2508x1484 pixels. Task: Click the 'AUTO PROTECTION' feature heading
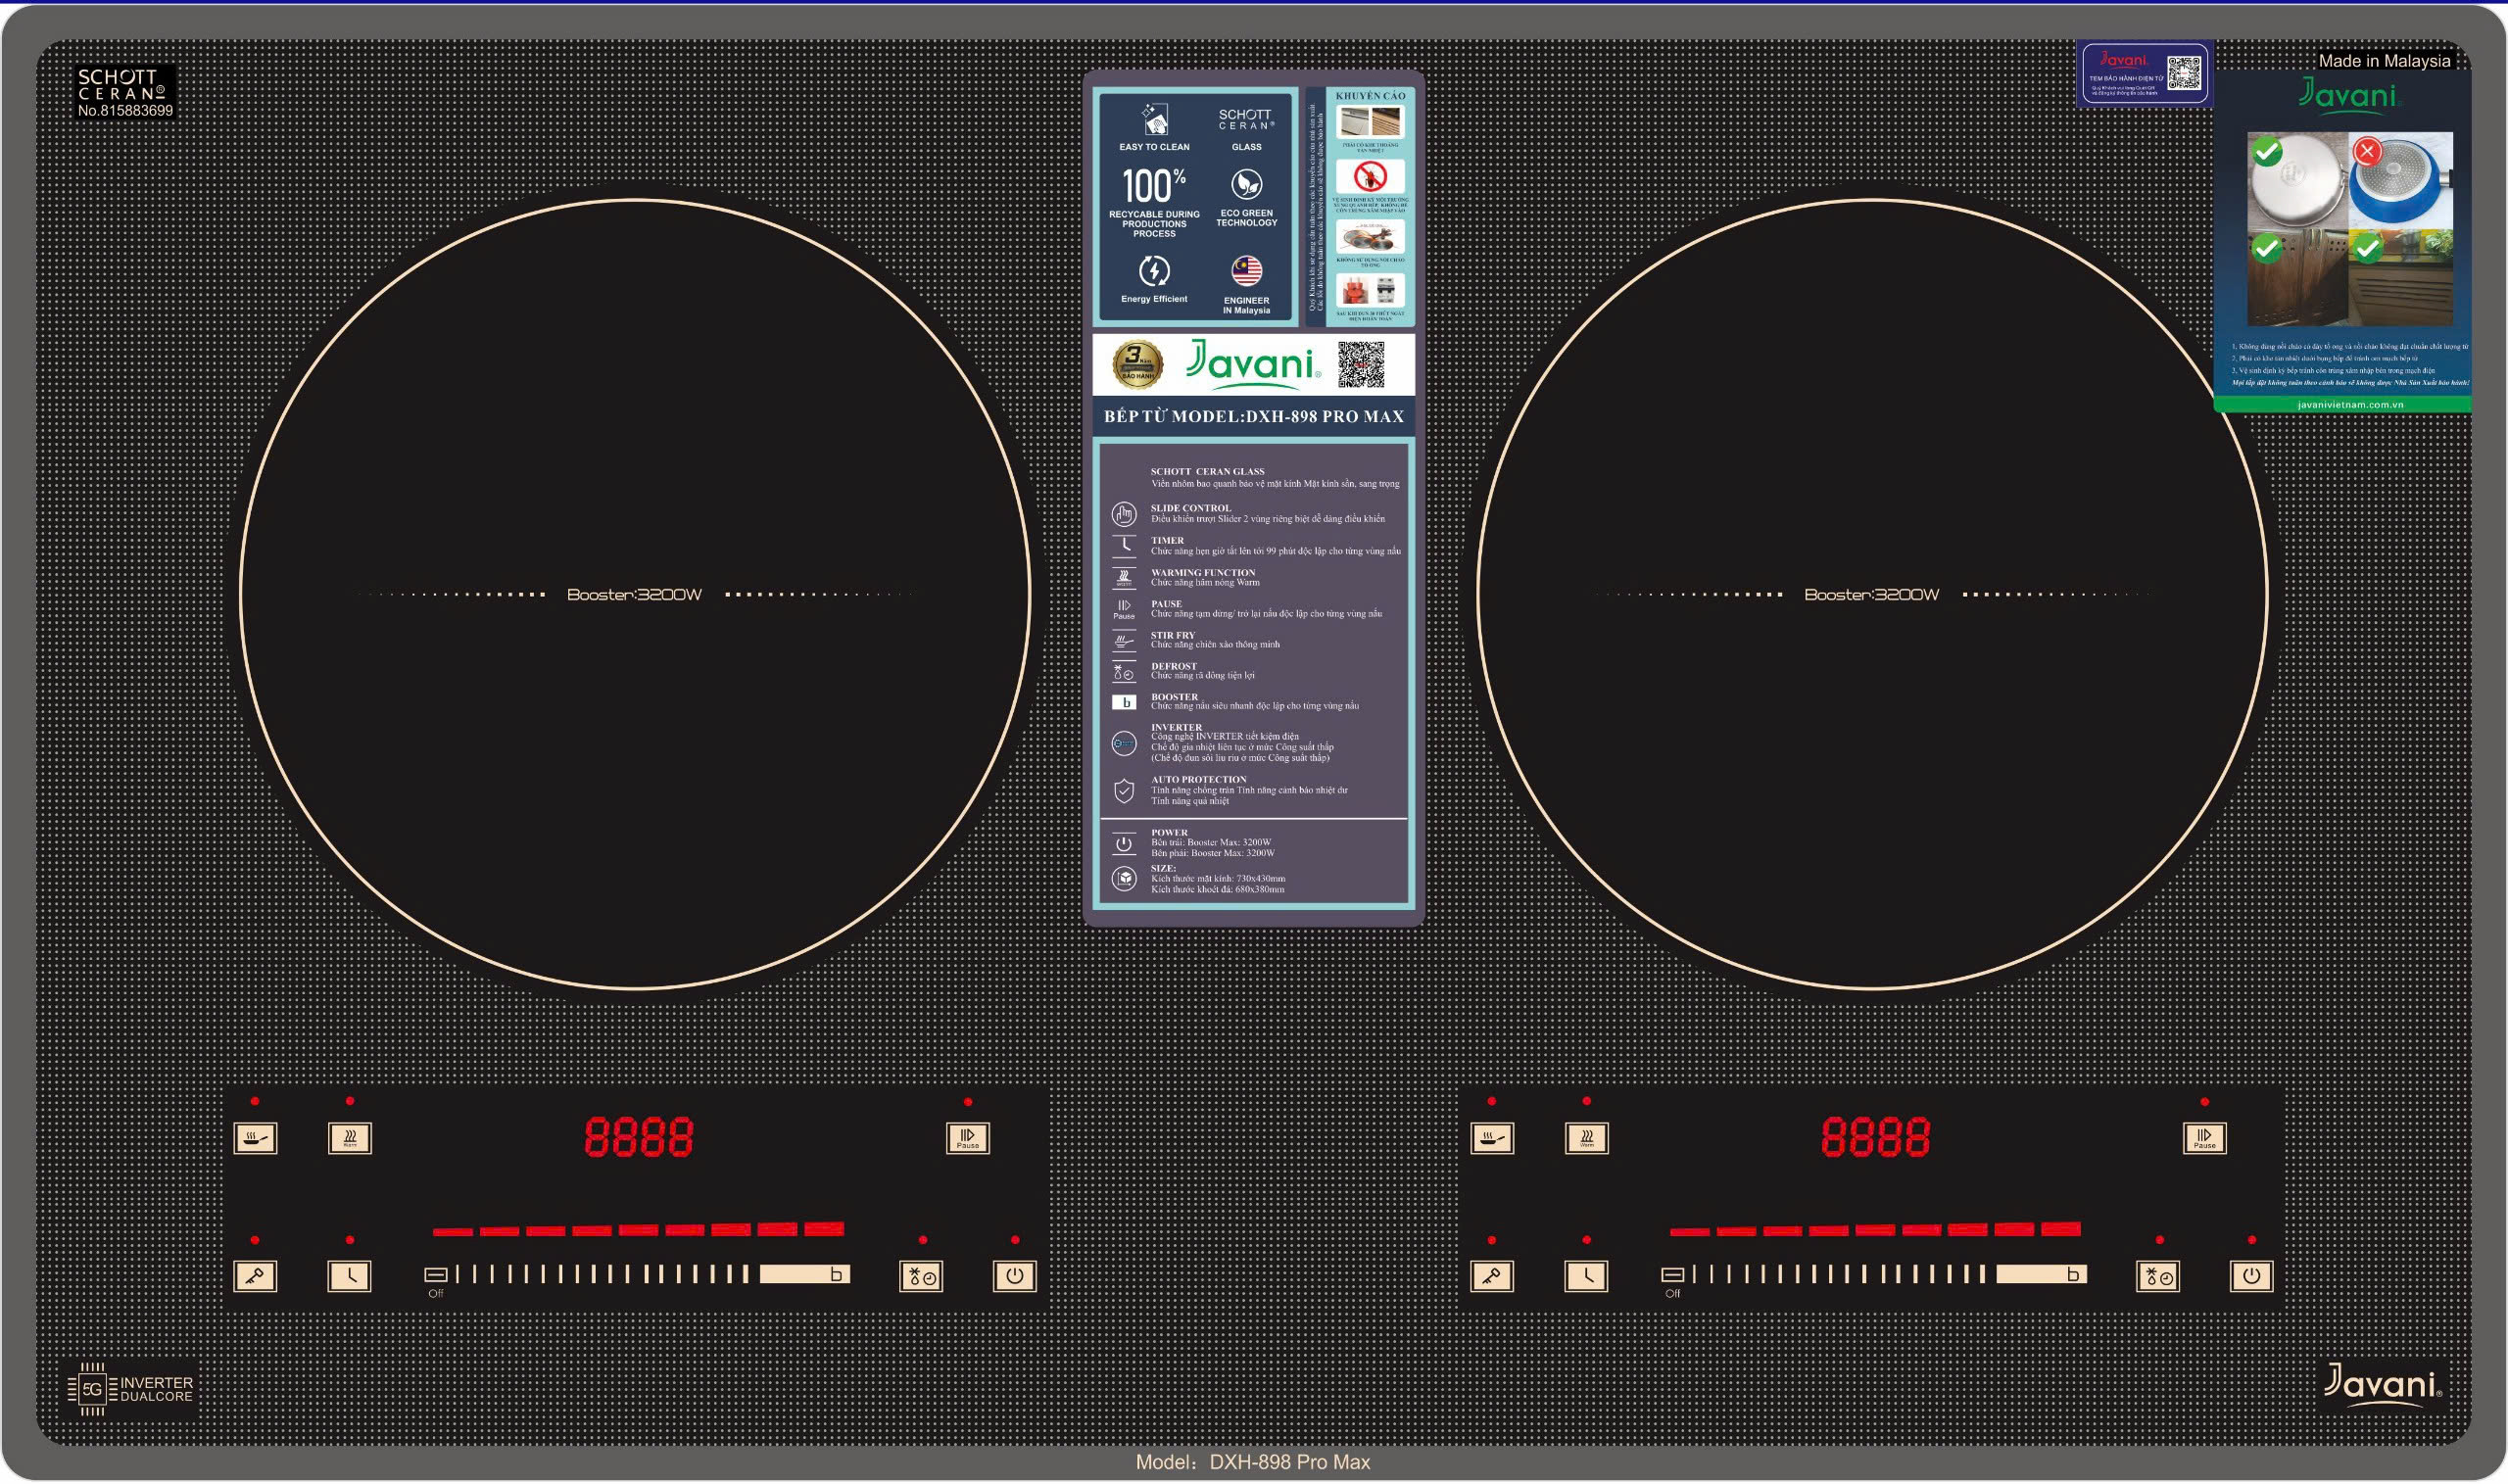(x=1198, y=779)
